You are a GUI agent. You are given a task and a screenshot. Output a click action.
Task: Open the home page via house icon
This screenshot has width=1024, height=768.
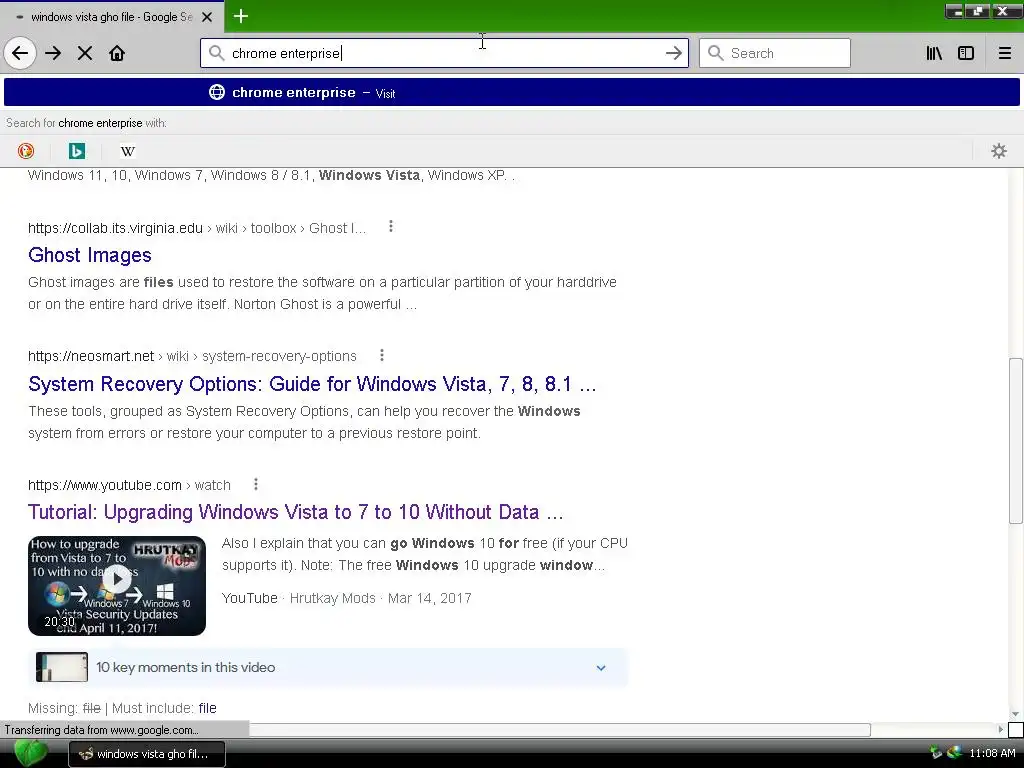pyautogui.click(x=117, y=54)
